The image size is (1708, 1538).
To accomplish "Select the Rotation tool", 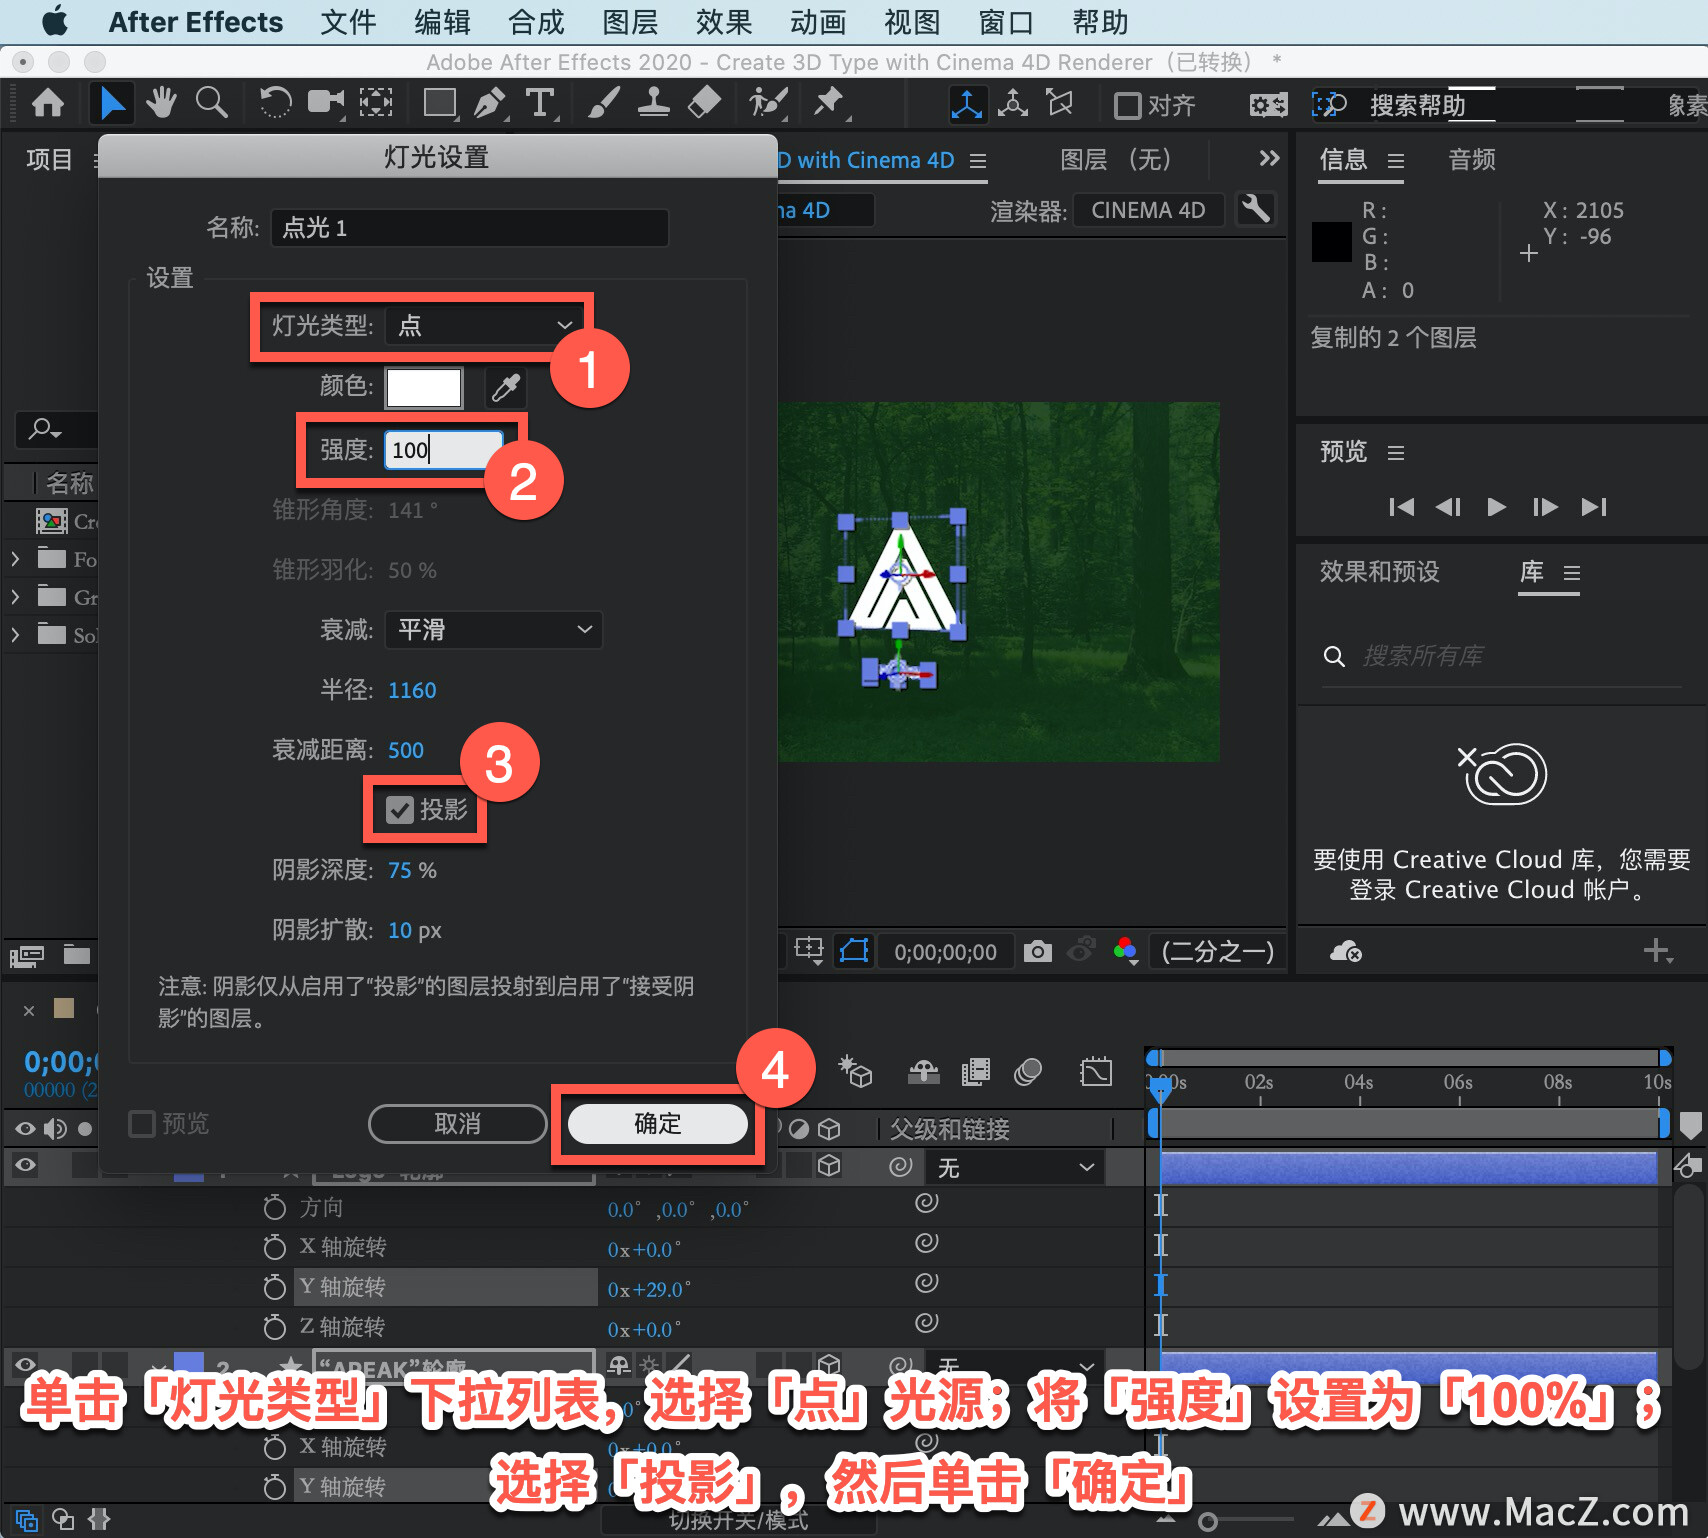I will 275,103.
